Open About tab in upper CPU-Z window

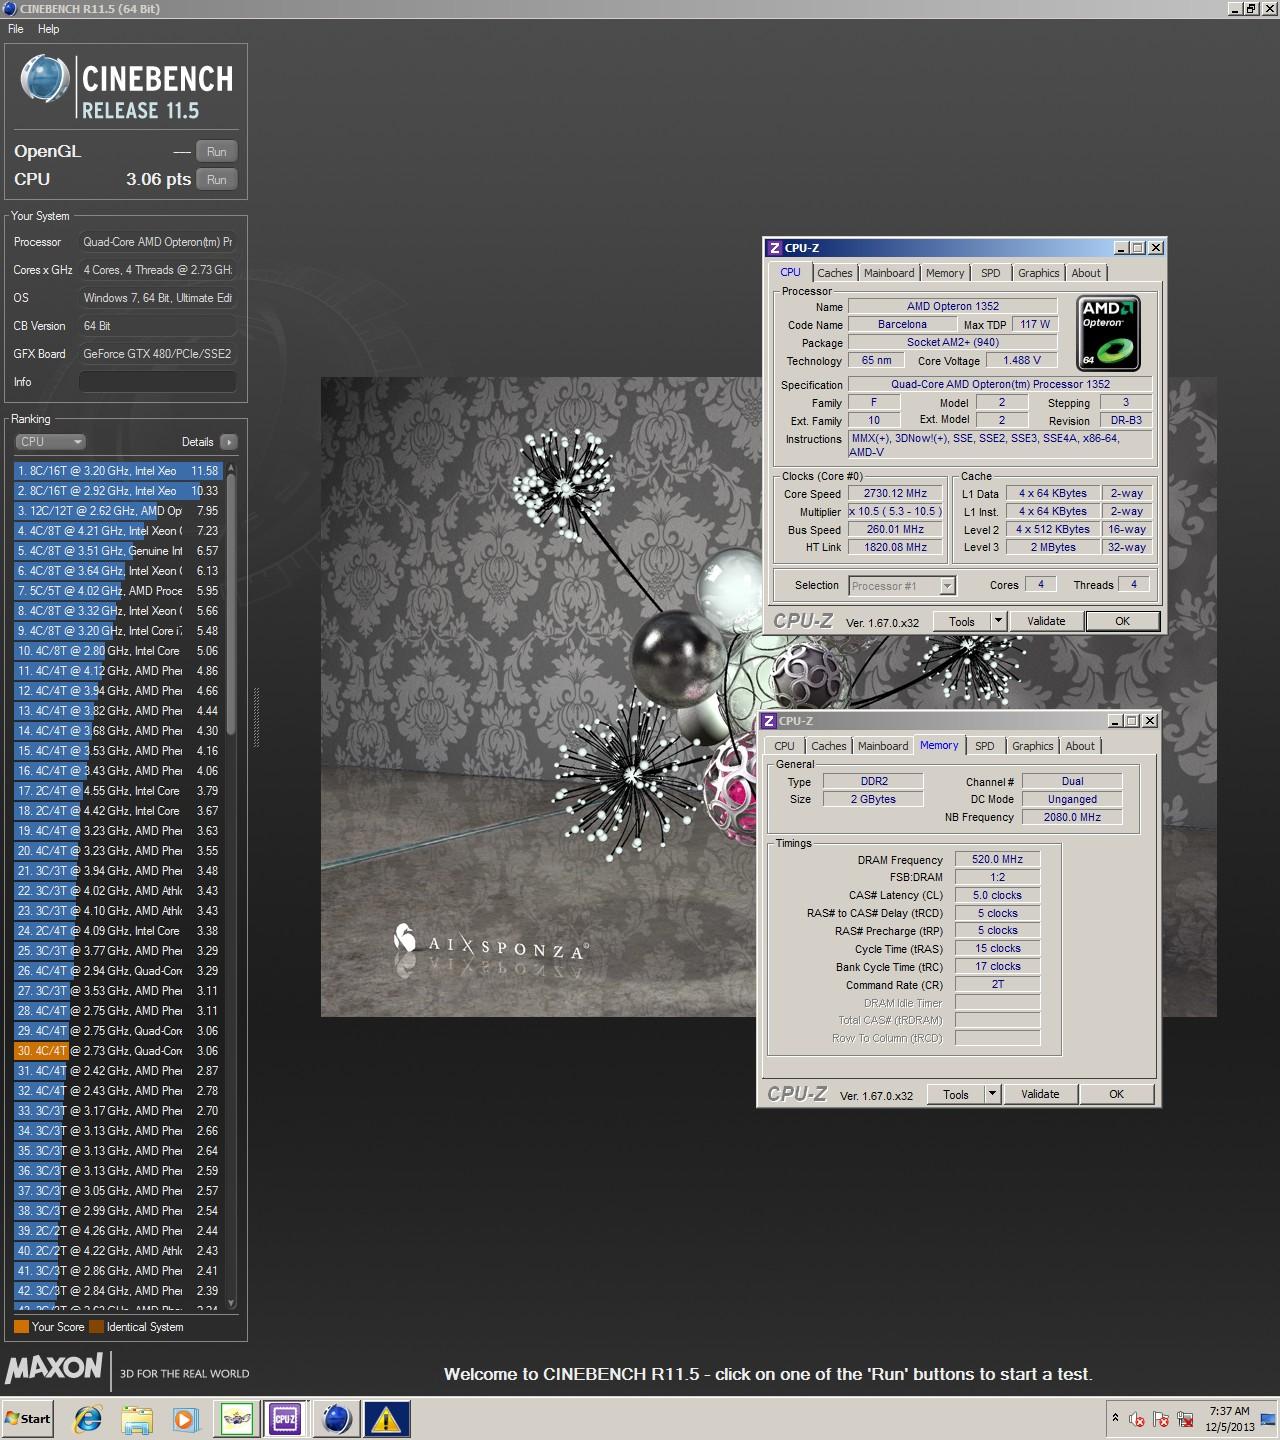[1086, 273]
